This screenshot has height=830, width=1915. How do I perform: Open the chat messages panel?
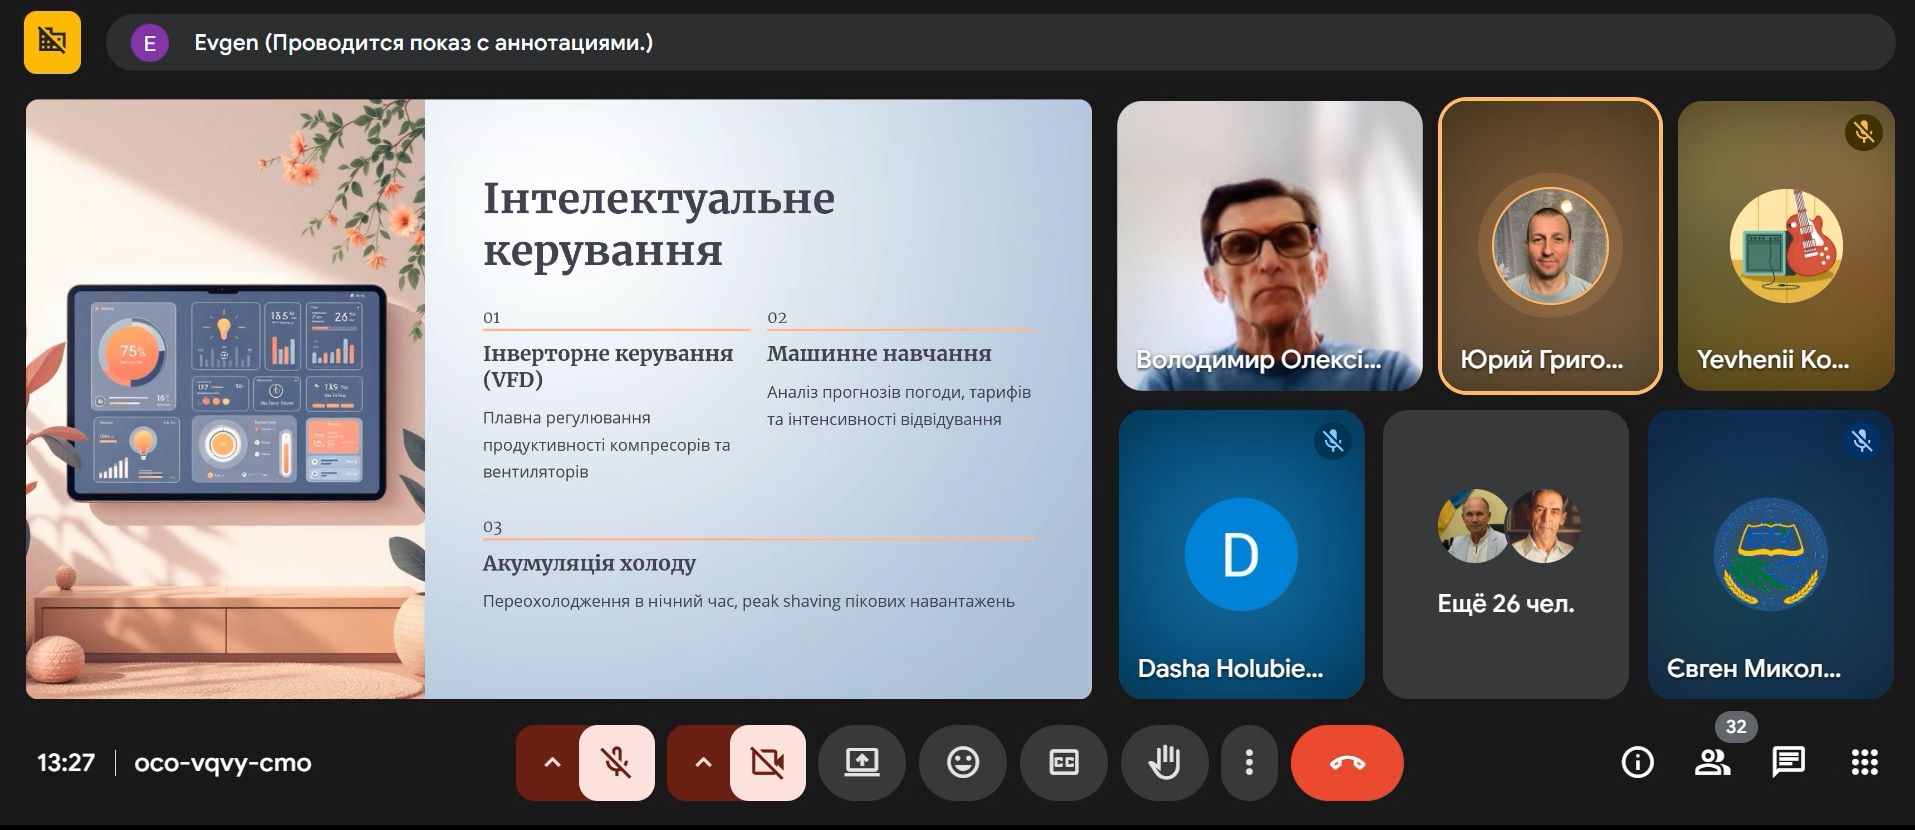tap(1788, 763)
